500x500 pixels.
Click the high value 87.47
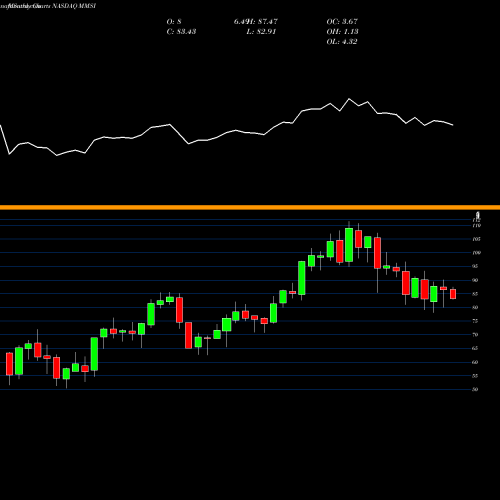click(268, 22)
